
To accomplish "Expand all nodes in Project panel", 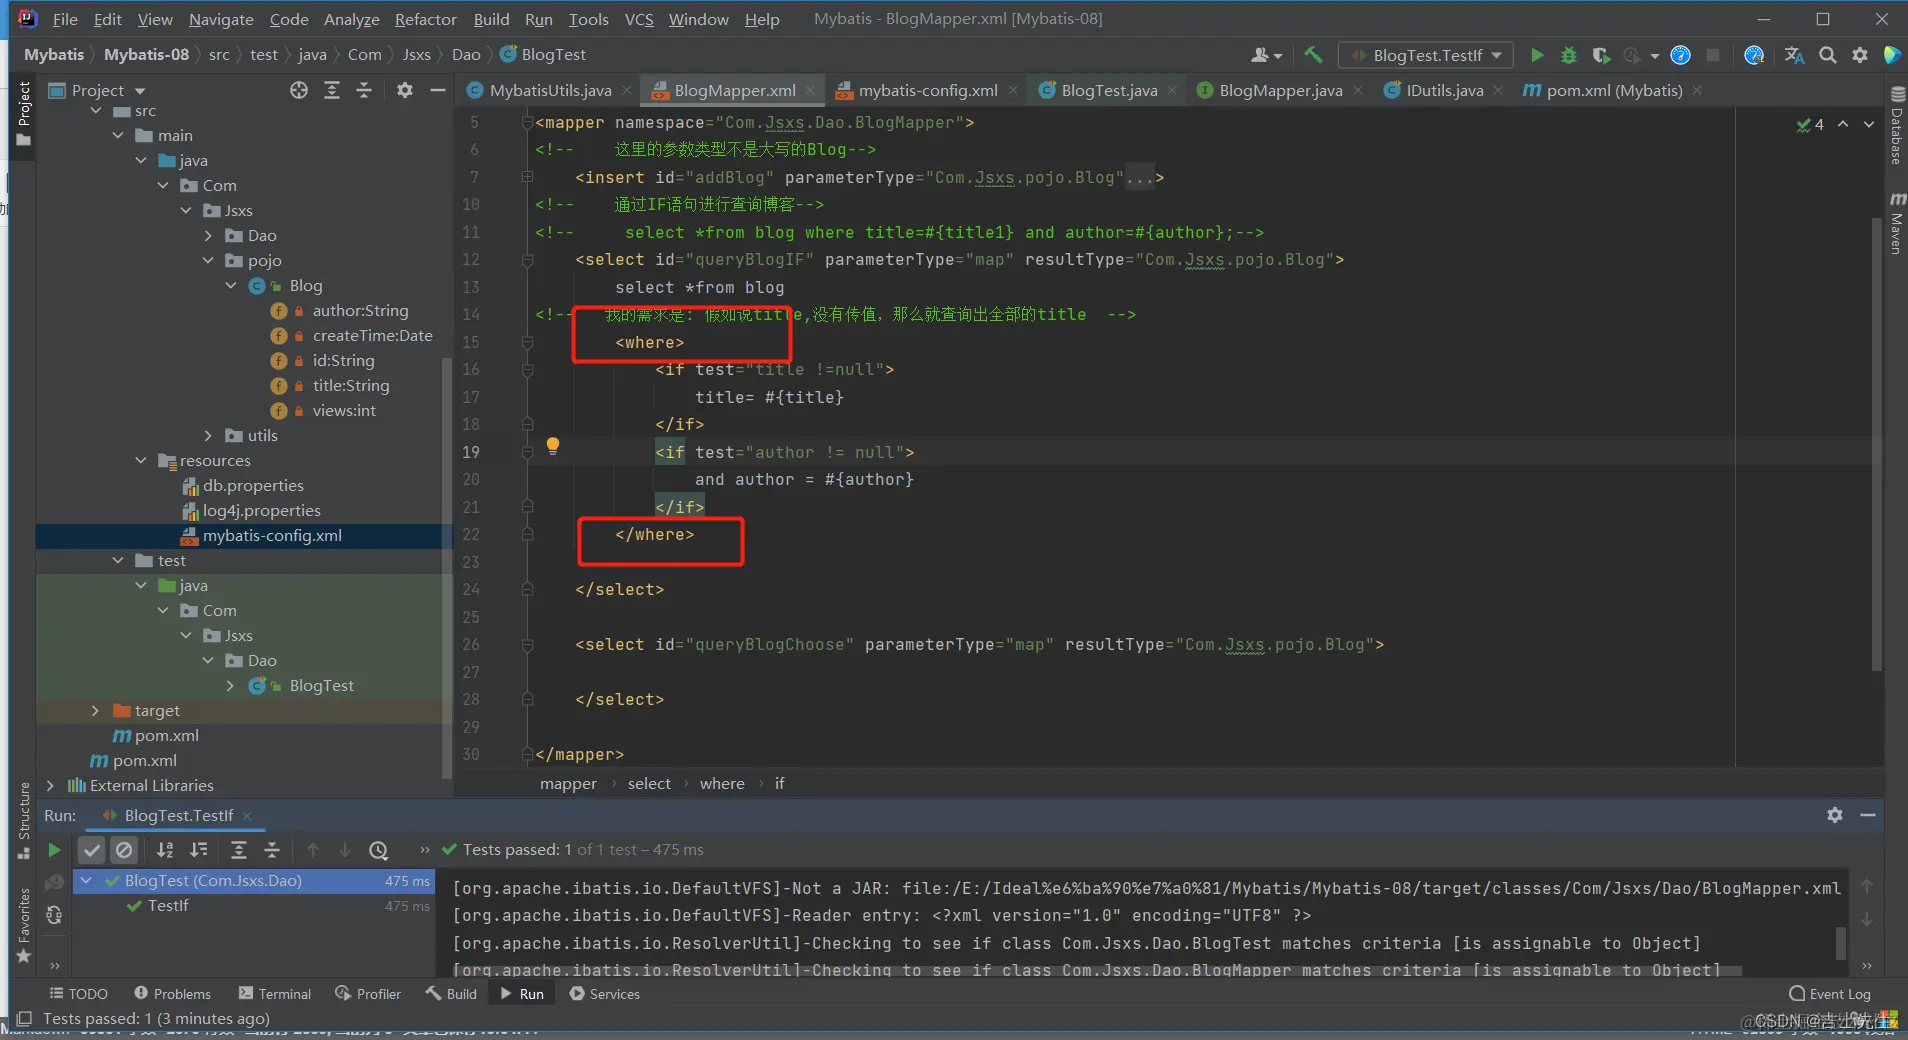I will pos(332,90).
